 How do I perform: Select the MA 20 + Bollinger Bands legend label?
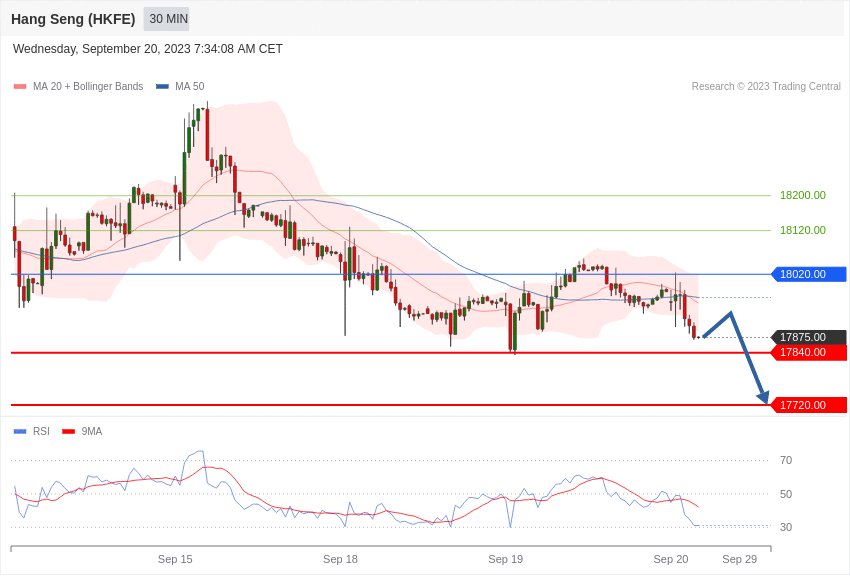[88, 87]
